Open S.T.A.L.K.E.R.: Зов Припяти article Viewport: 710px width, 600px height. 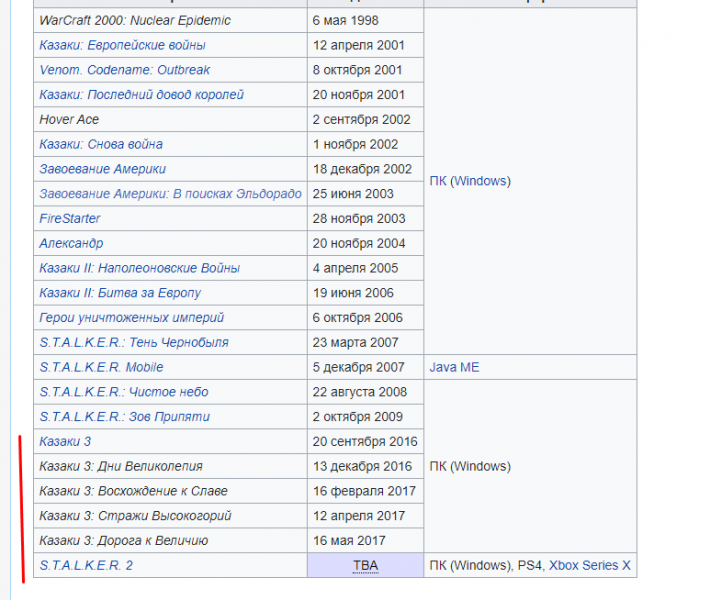124,416
